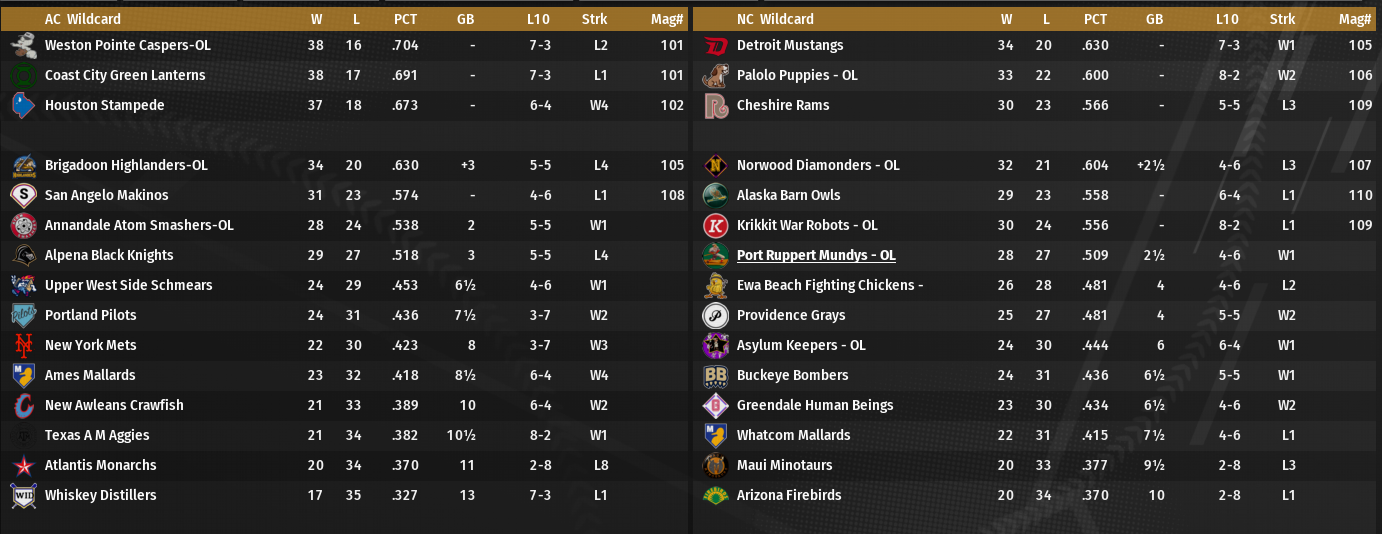Viewport: 1382px width, 534px height.
Task: Click the Arizona Firebirds logo
Action: tap(715, 495)
